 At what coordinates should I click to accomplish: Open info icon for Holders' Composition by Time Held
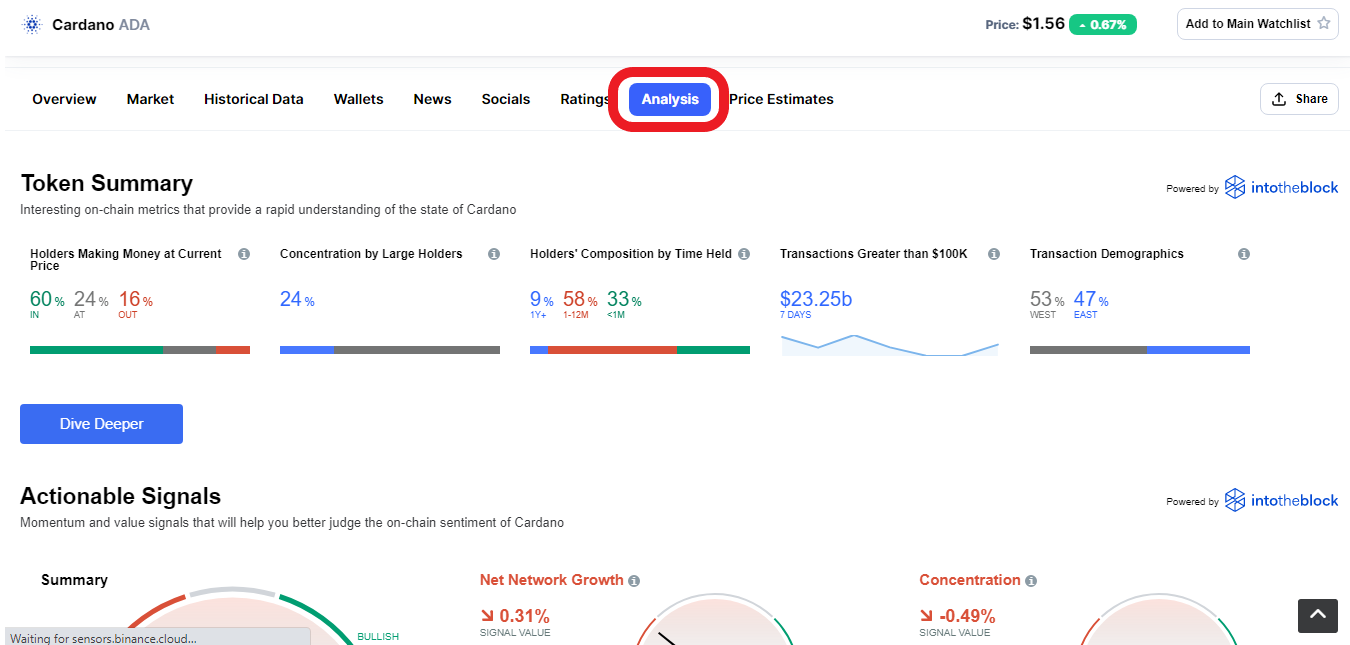744,254
